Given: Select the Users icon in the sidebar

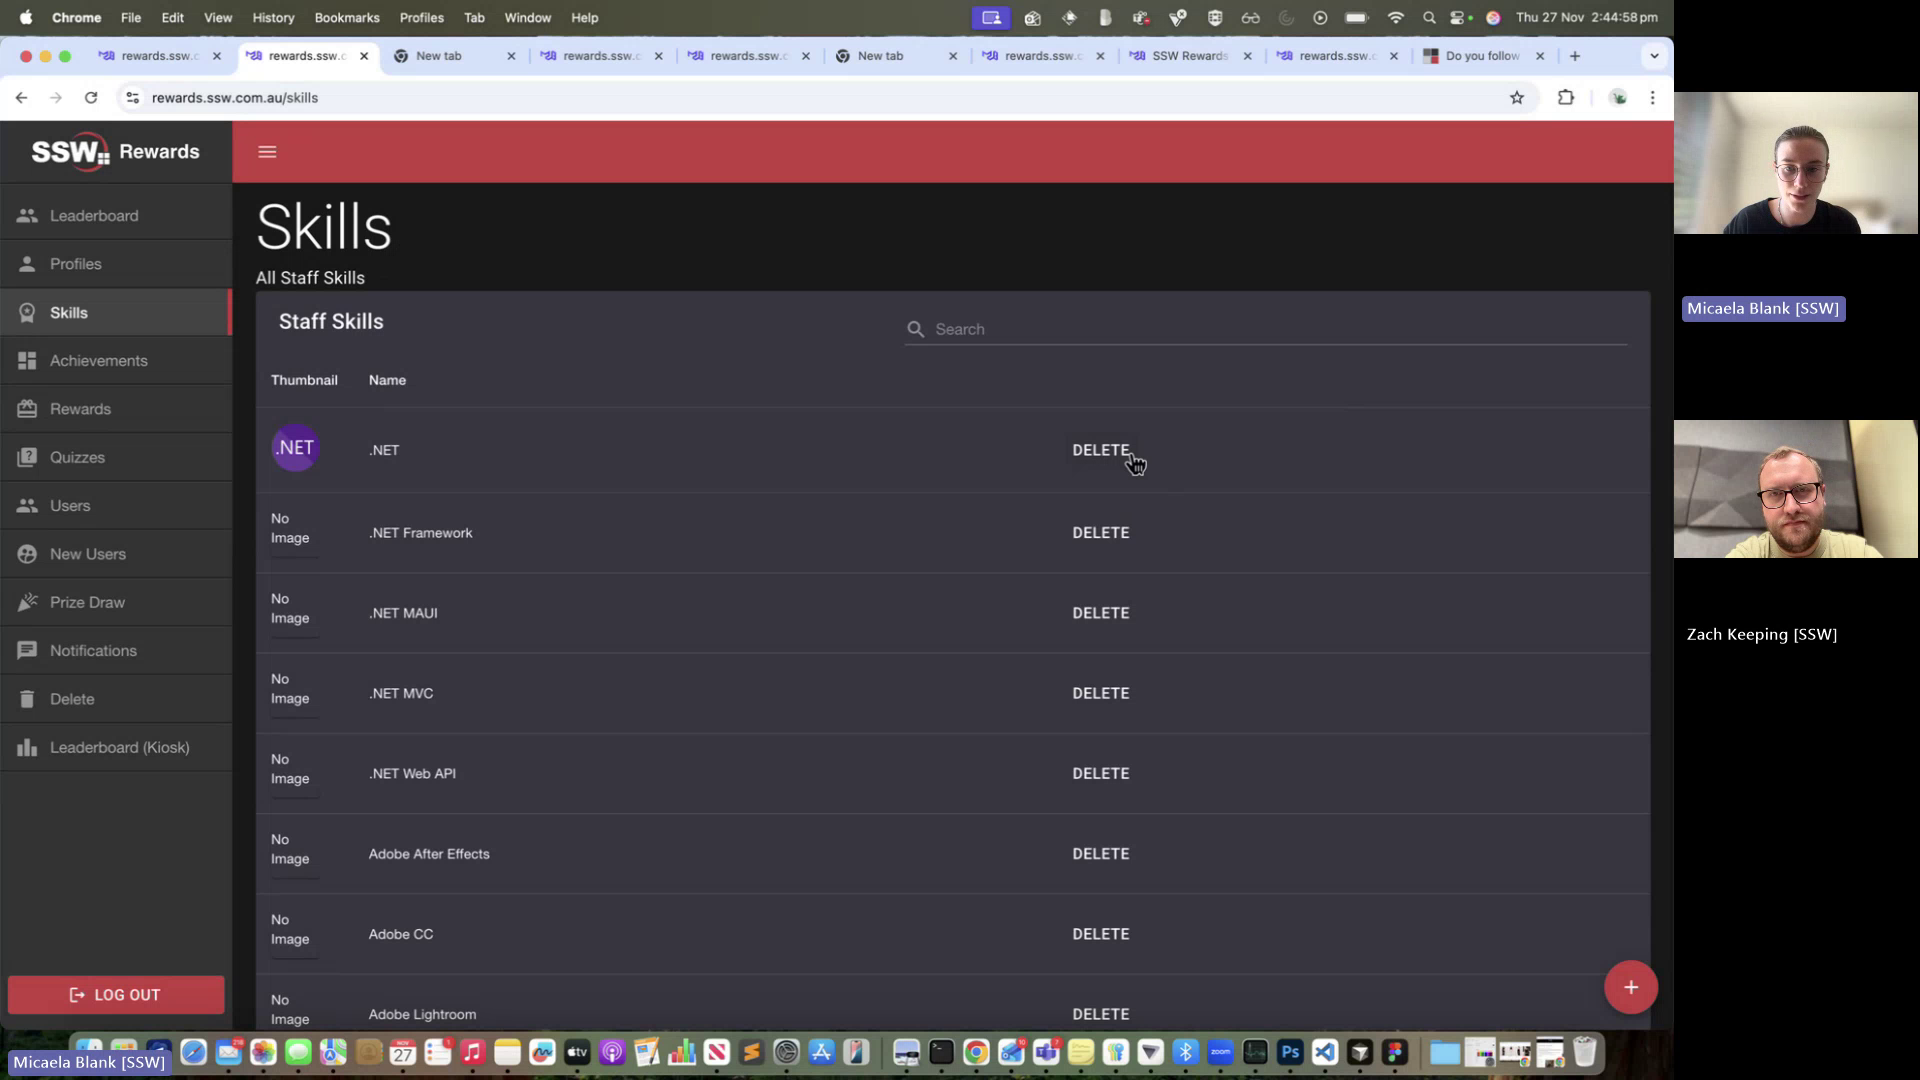Looking at the screenshot, I should 28,505.
